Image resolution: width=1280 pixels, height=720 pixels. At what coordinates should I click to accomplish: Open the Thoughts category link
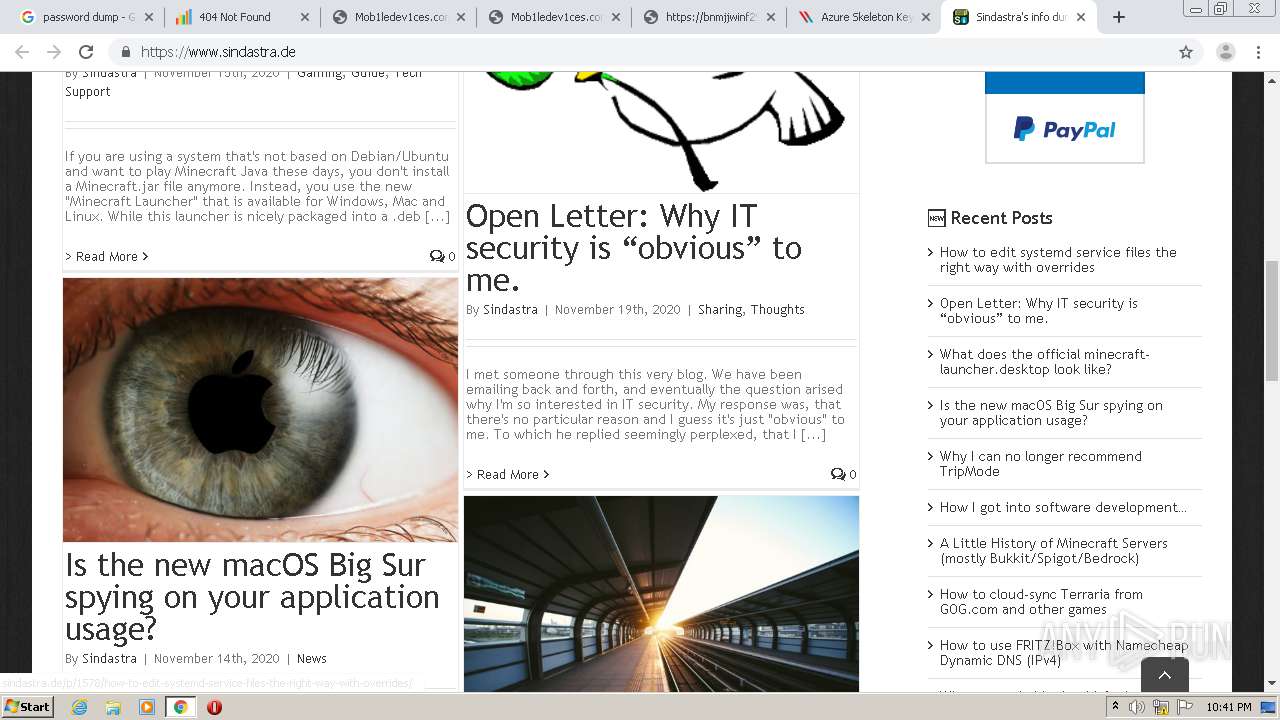point(777,309)
